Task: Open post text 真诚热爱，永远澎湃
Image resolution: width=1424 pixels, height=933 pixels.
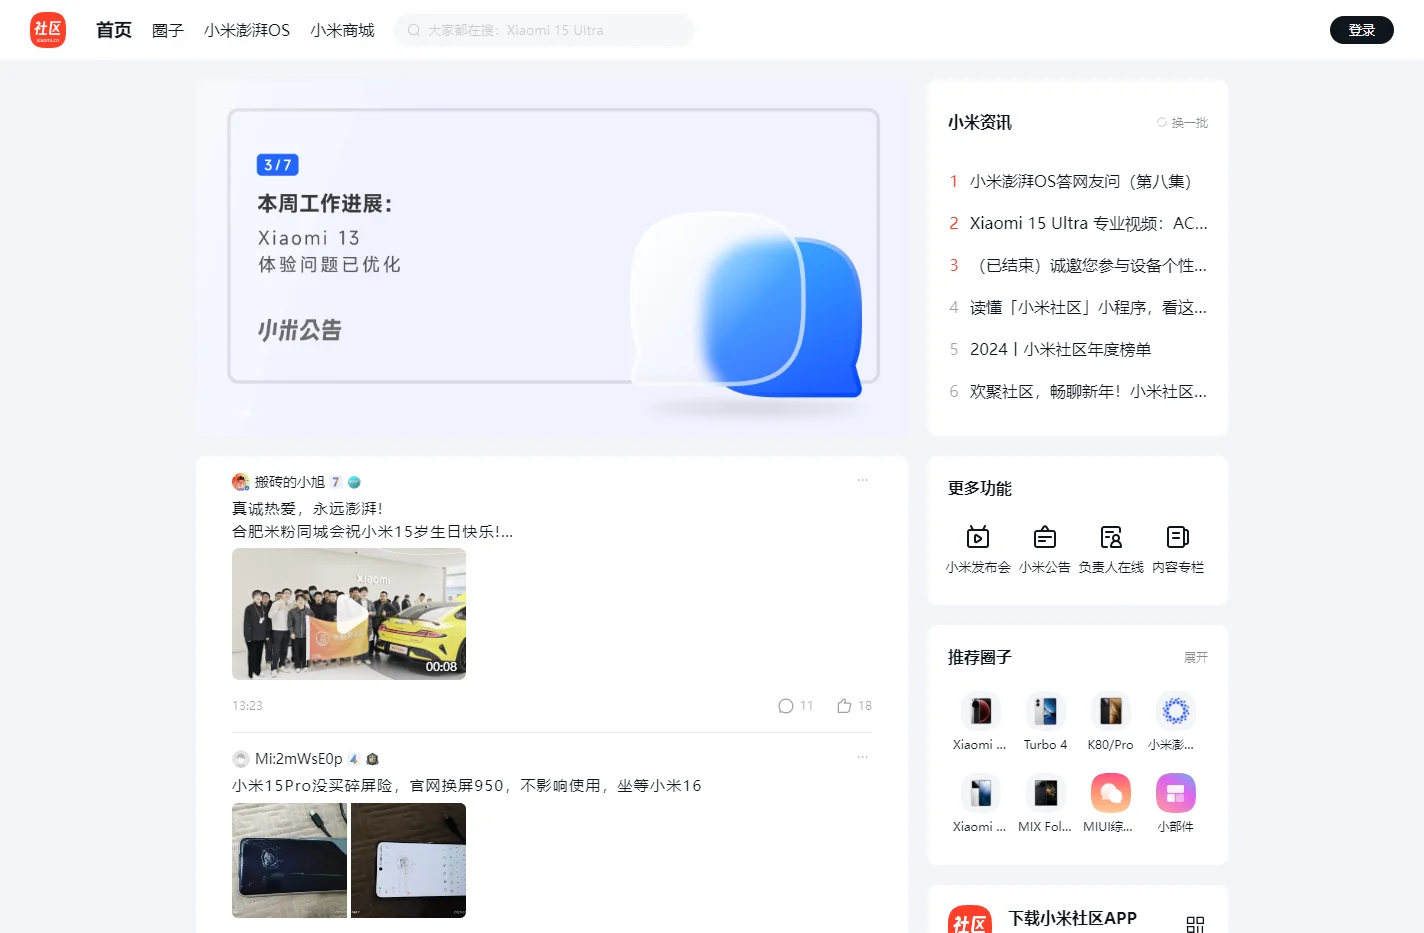Action: [x=308, y=509]
